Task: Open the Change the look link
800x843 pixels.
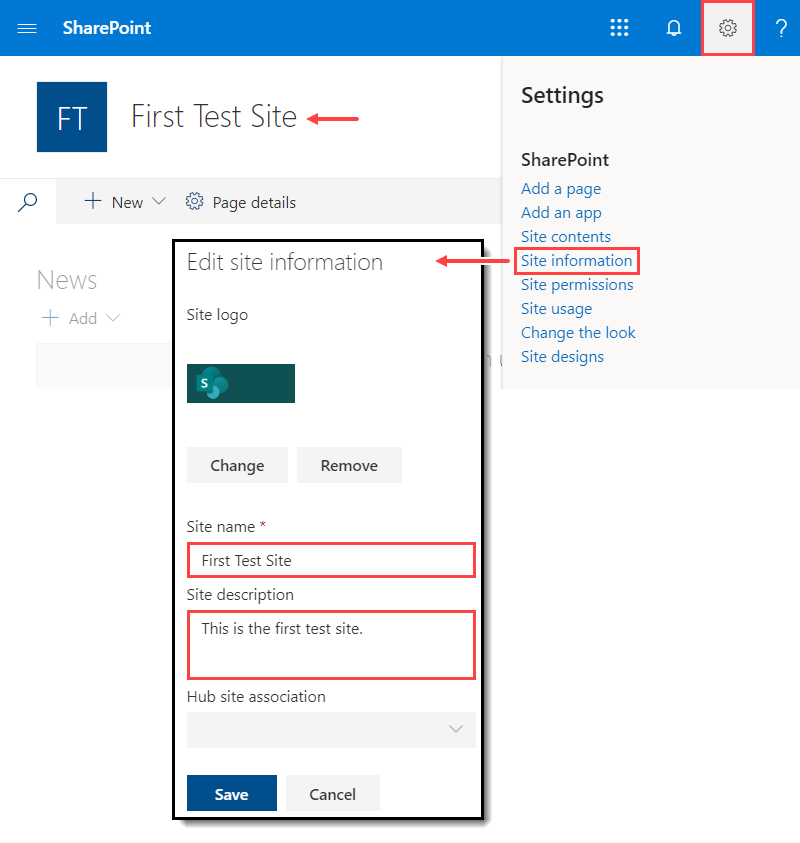Action: pos(578,333)
